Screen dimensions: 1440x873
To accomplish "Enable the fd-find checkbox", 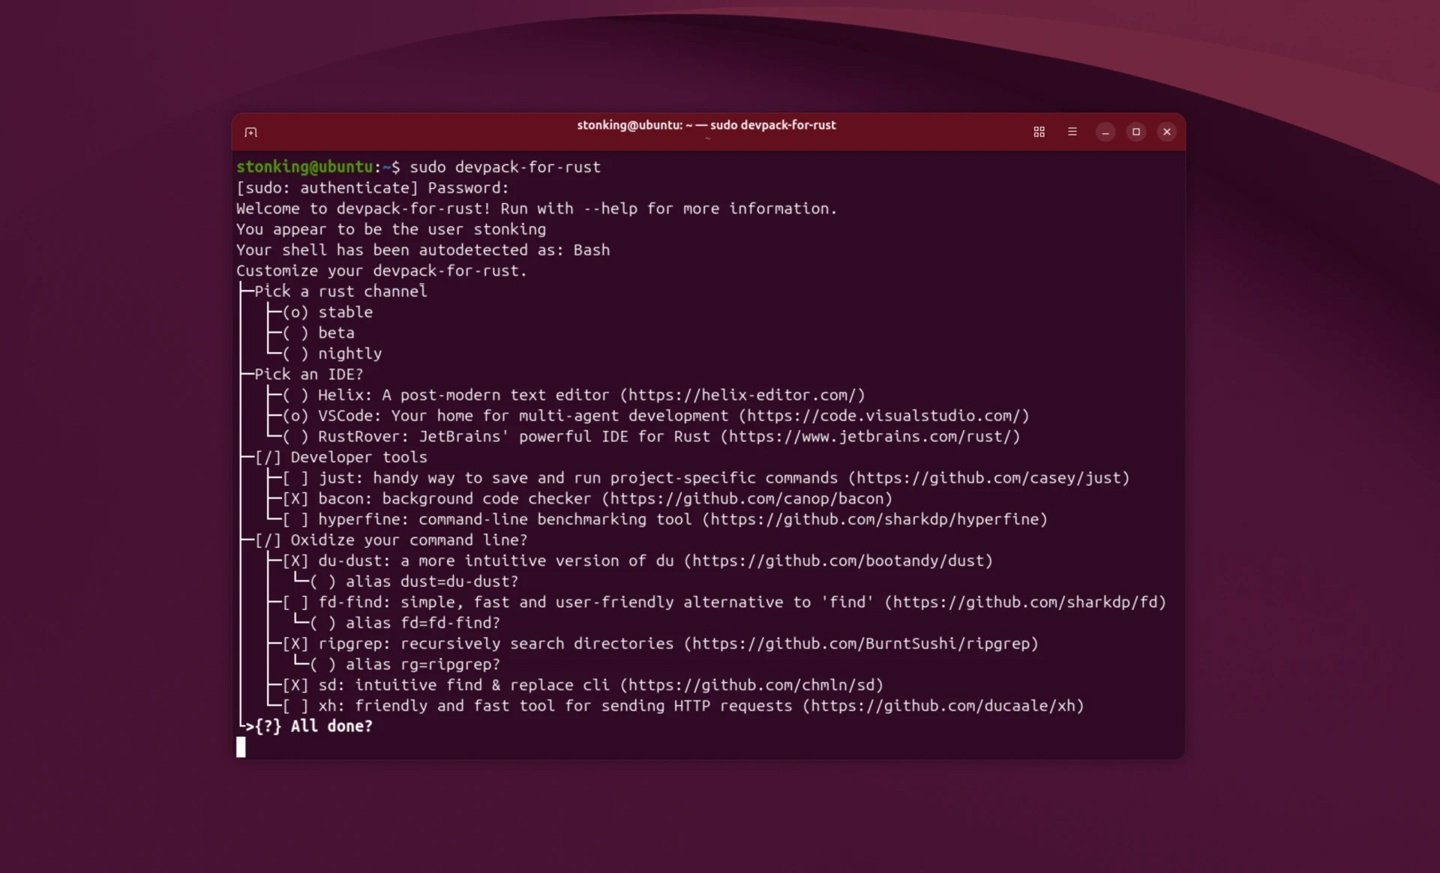I will (x=295, y=603).
